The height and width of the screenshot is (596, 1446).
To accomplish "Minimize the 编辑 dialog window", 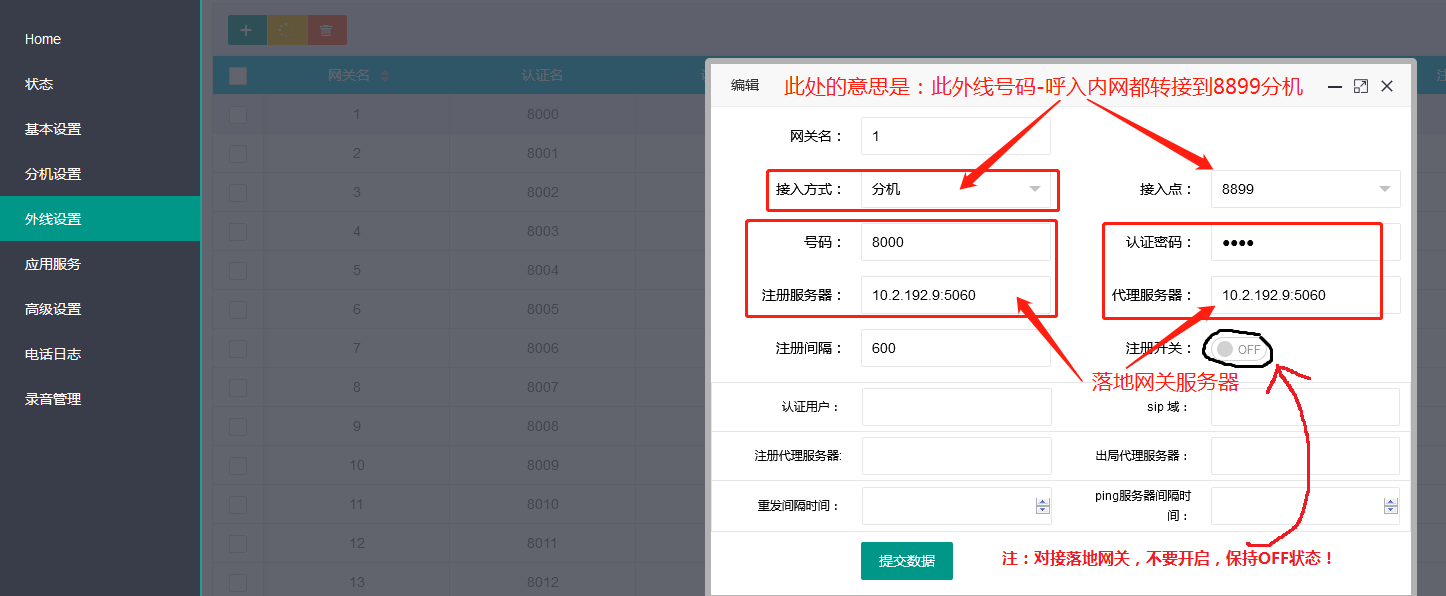I will coord(1334,87).
